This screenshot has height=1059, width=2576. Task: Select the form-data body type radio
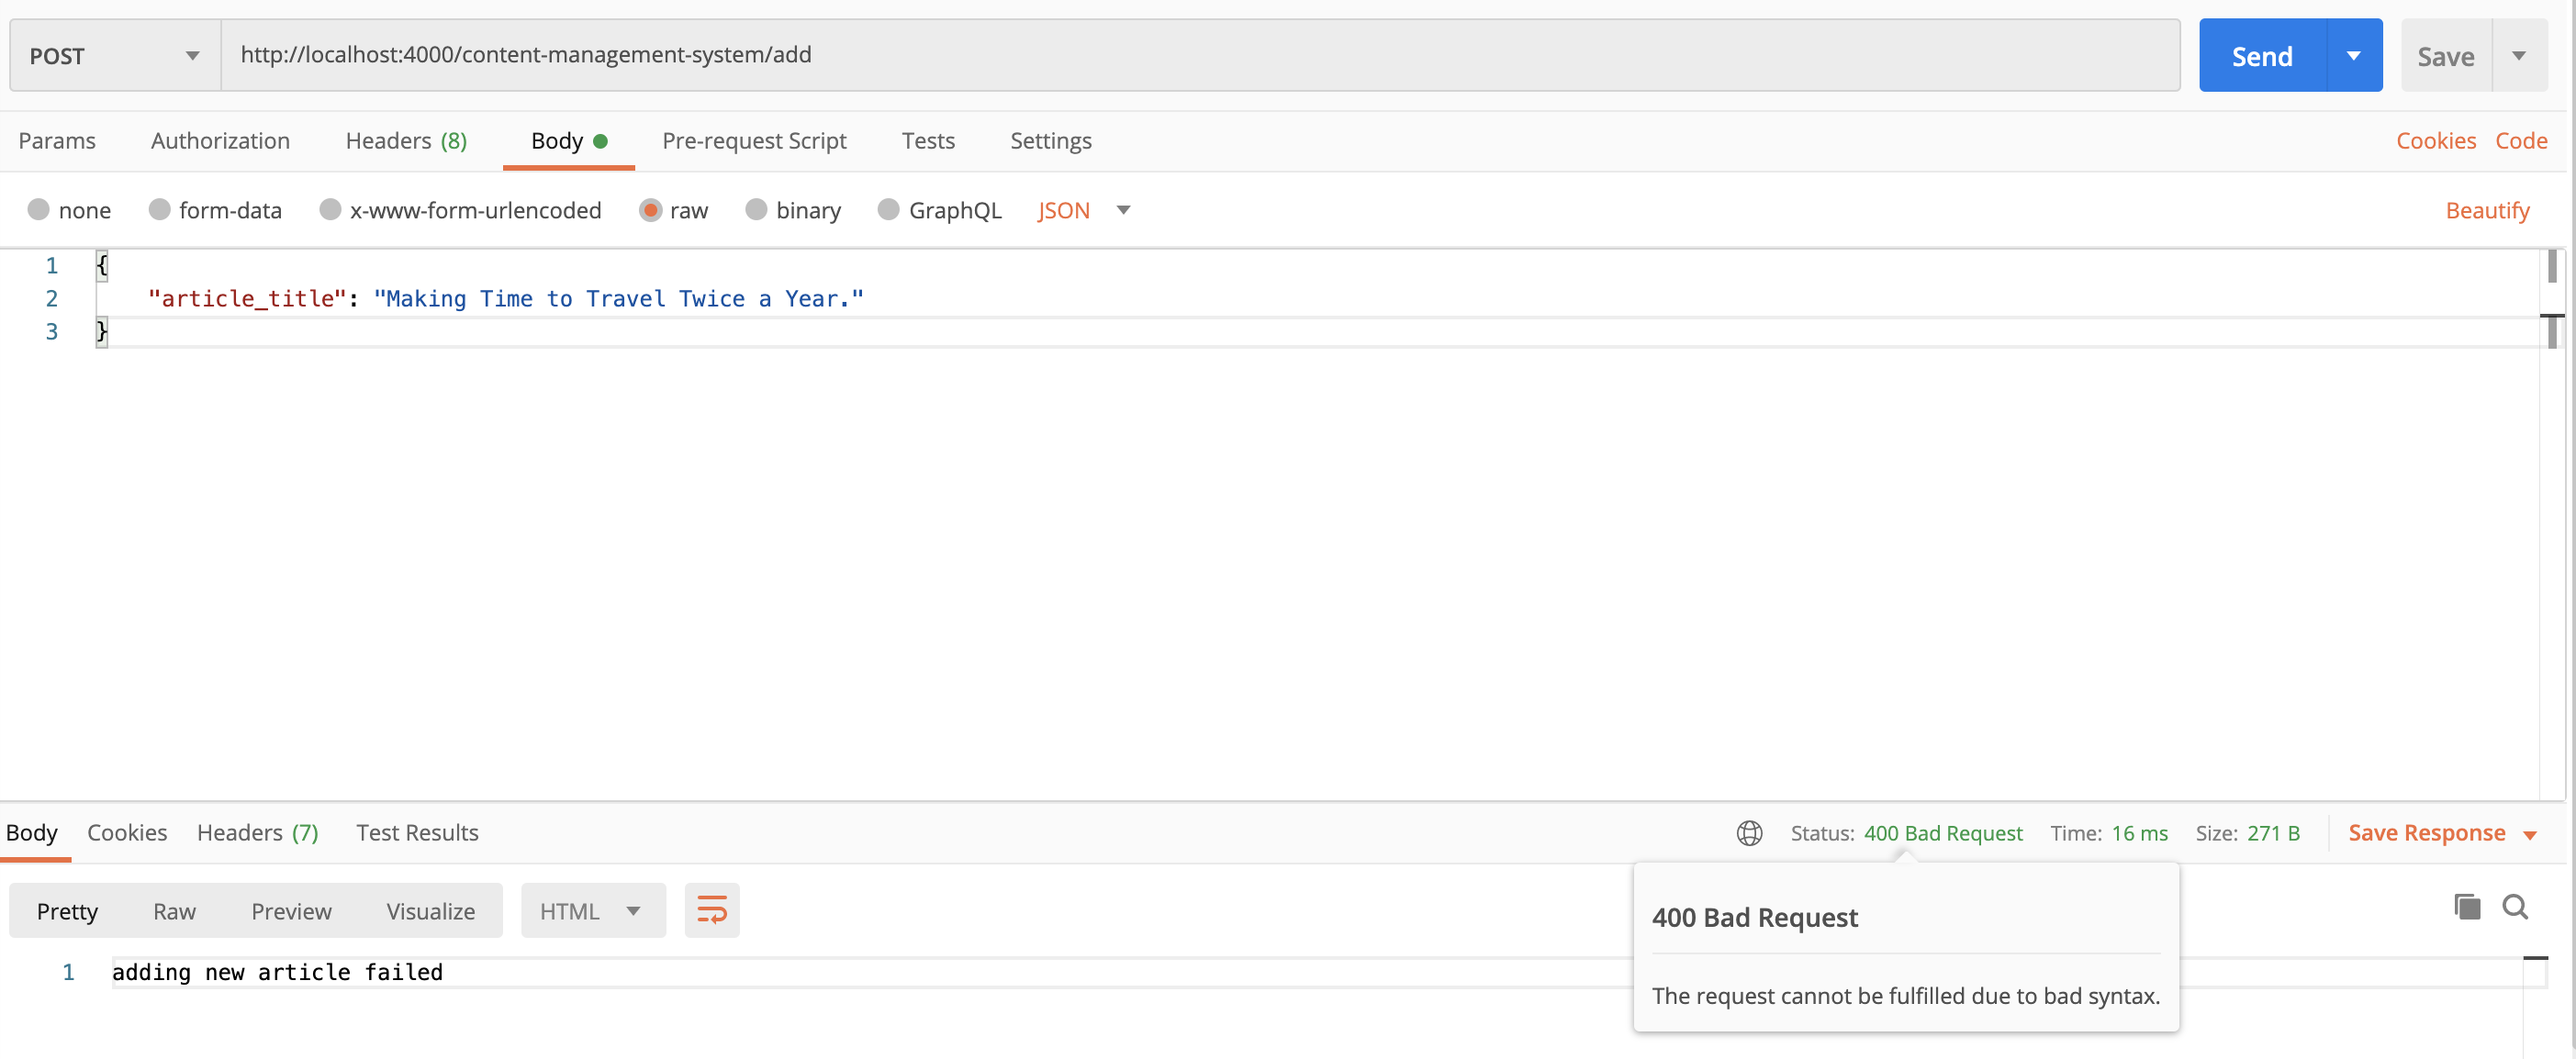point(160,210)
